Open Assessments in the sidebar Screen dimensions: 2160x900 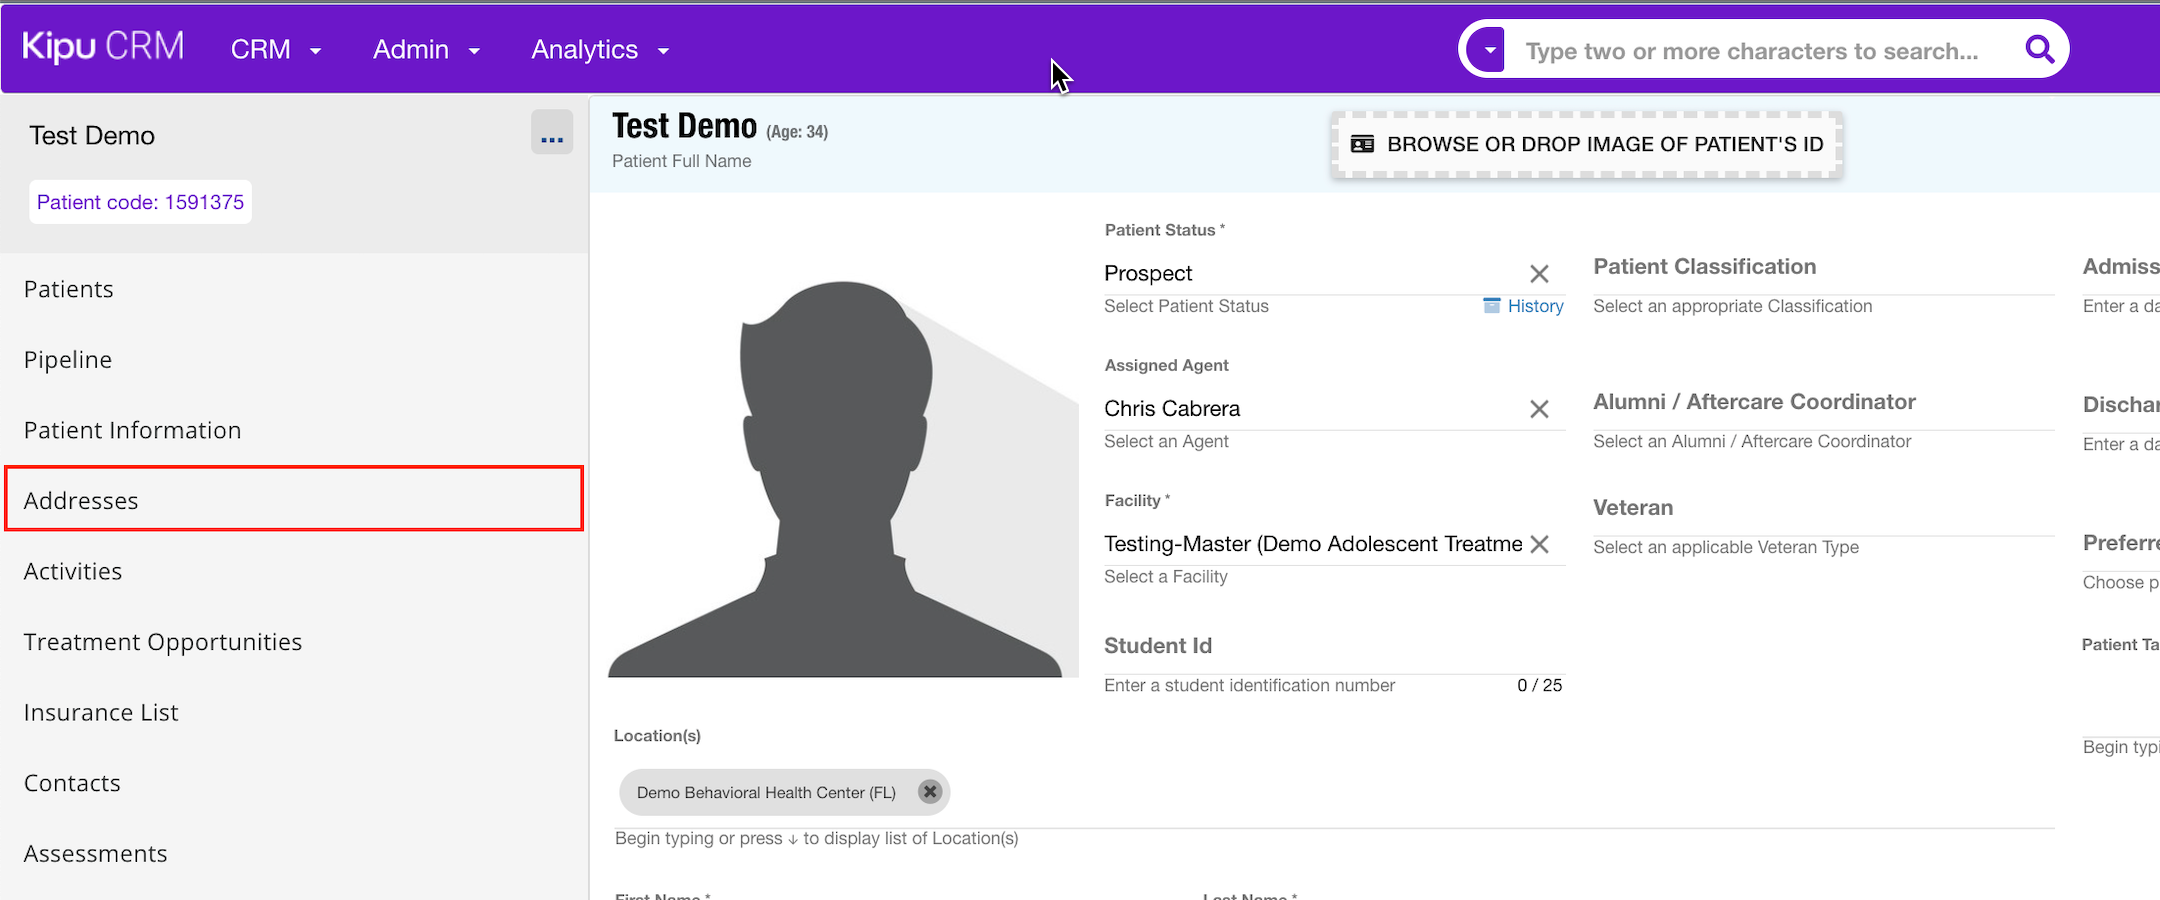pyautogui.click(x=294, y=854)
